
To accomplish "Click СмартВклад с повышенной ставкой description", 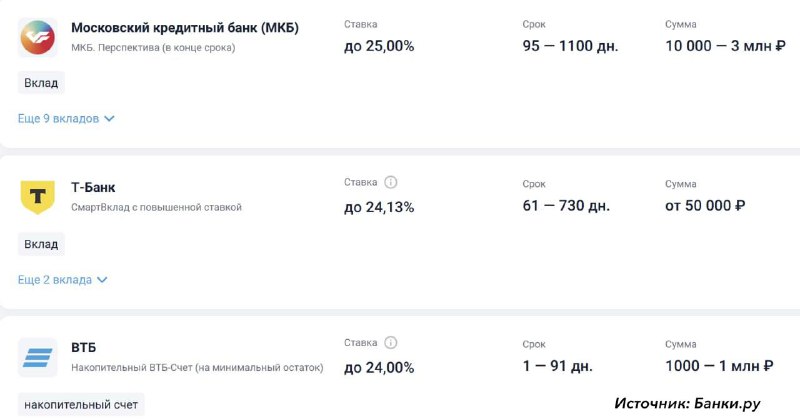I will [x=156, y=207].
